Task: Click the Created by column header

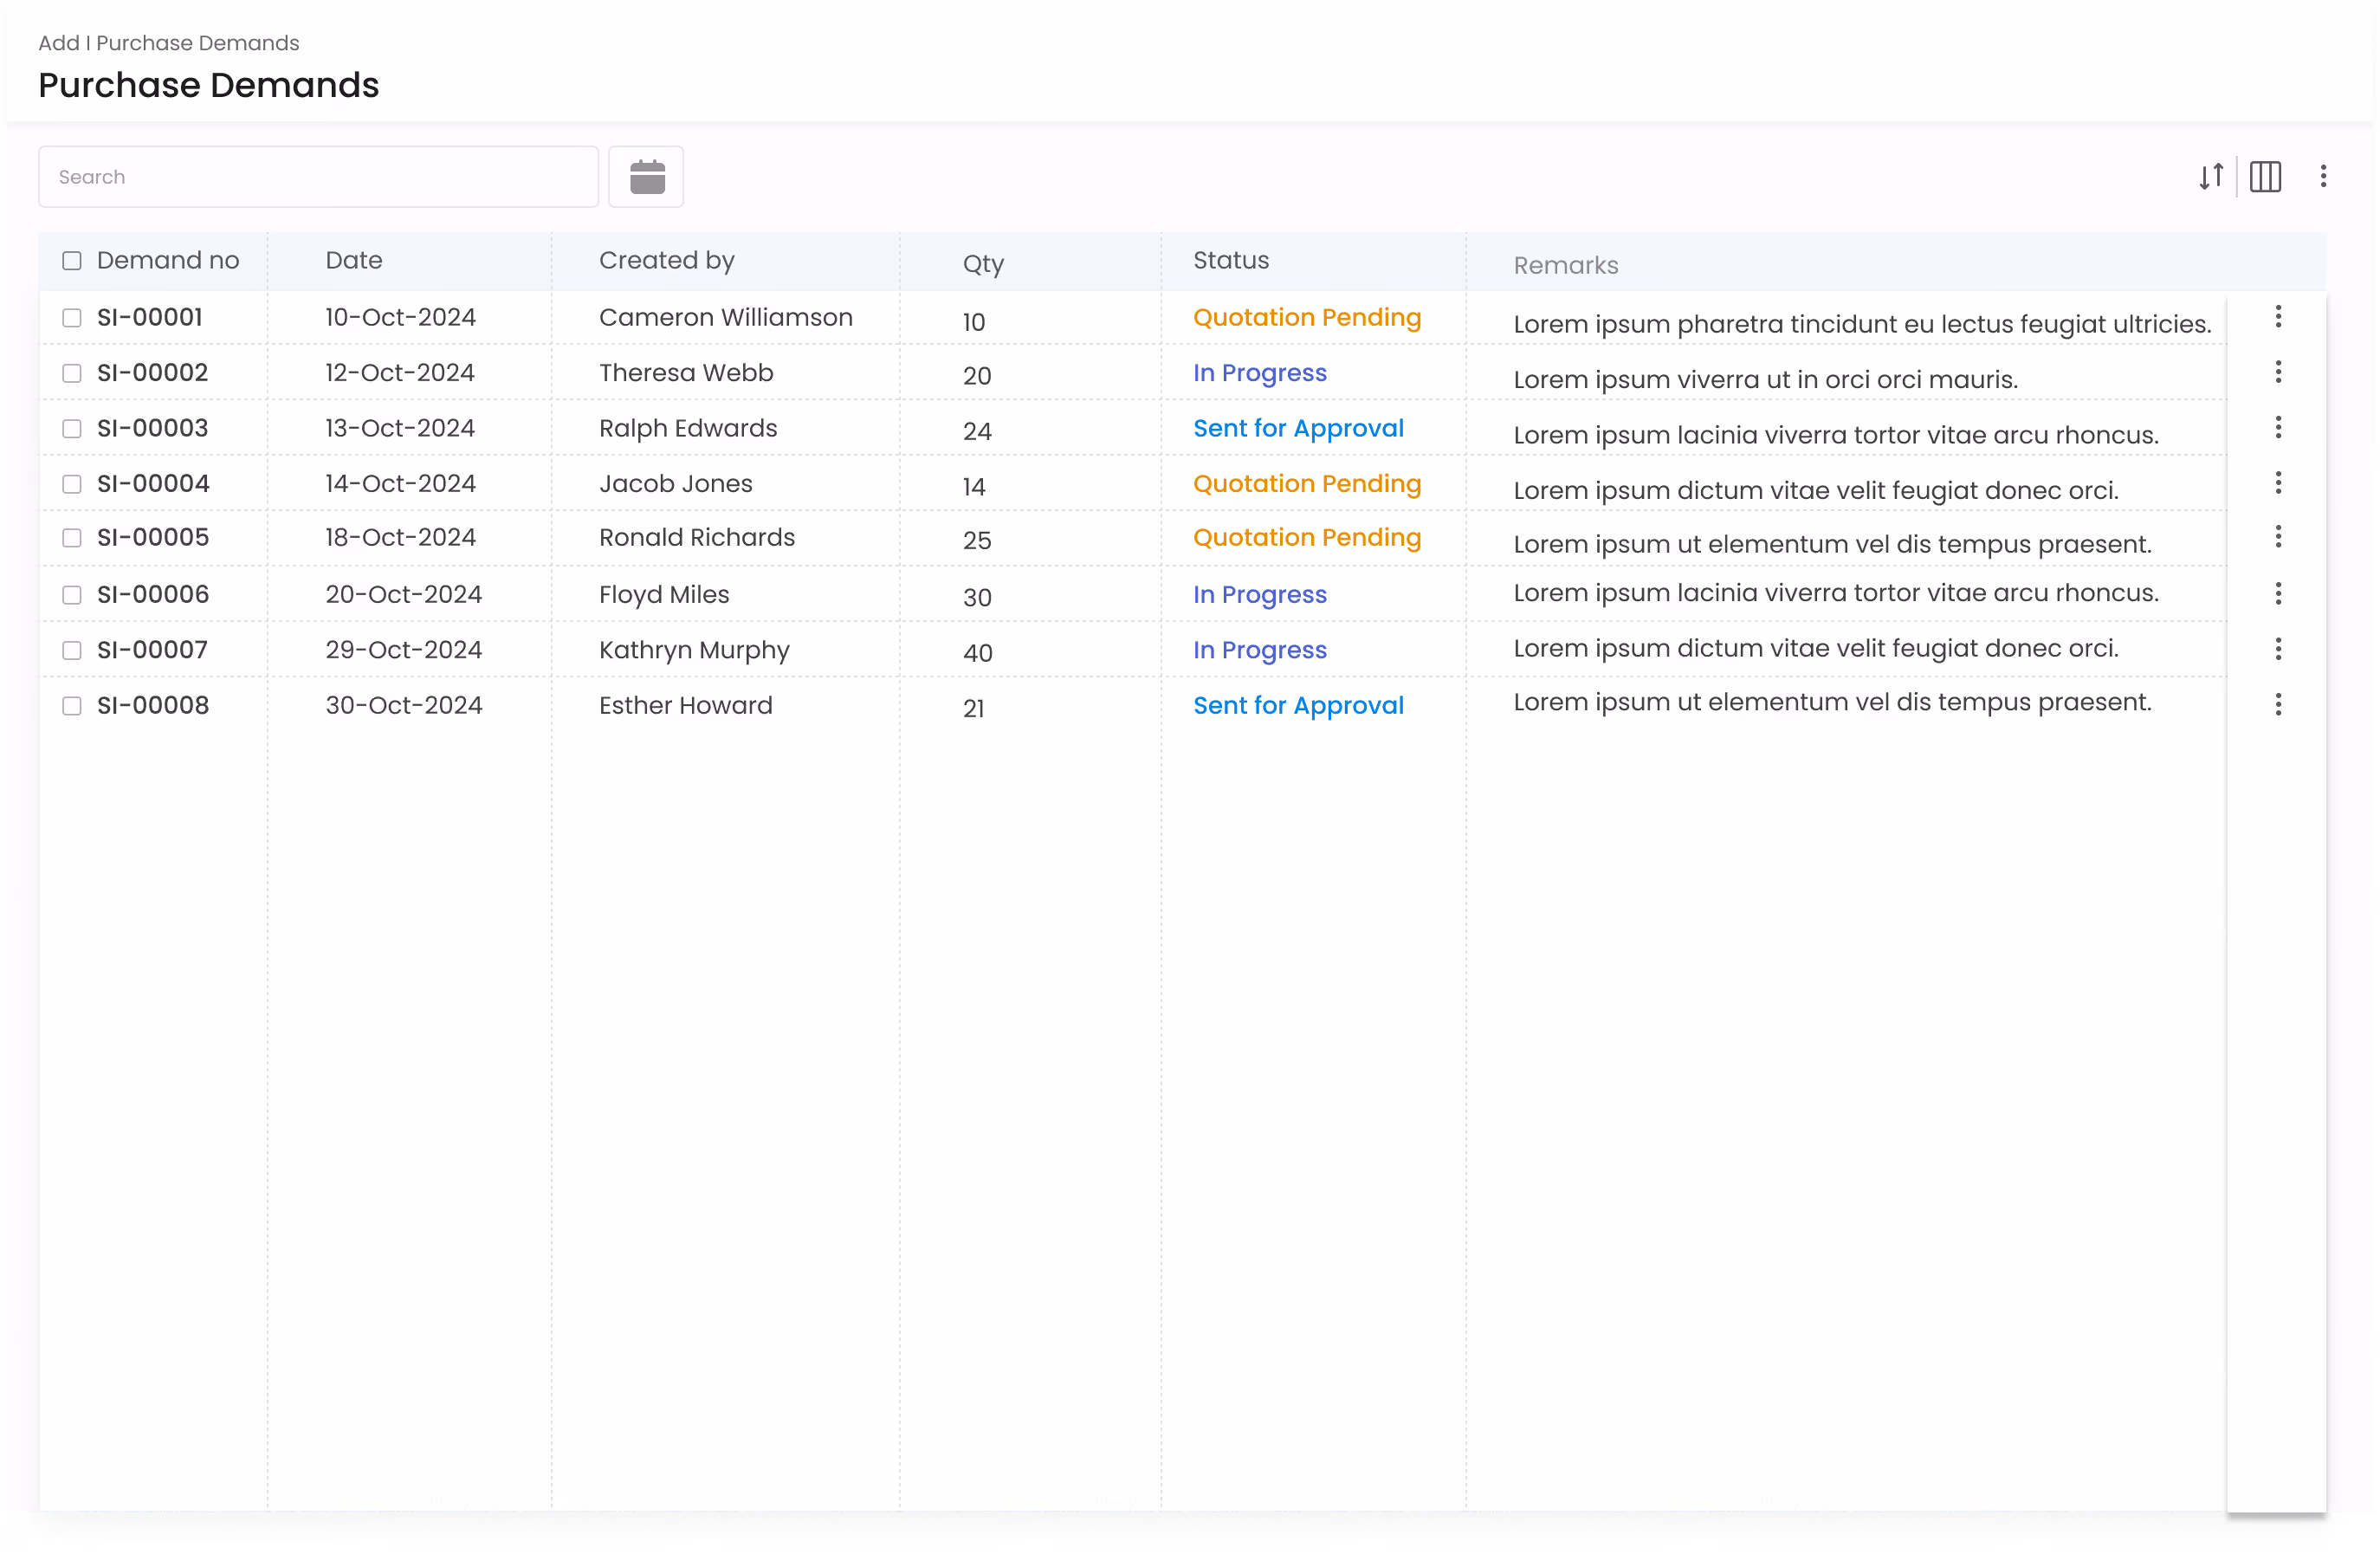Action: (x=667, y=260)
